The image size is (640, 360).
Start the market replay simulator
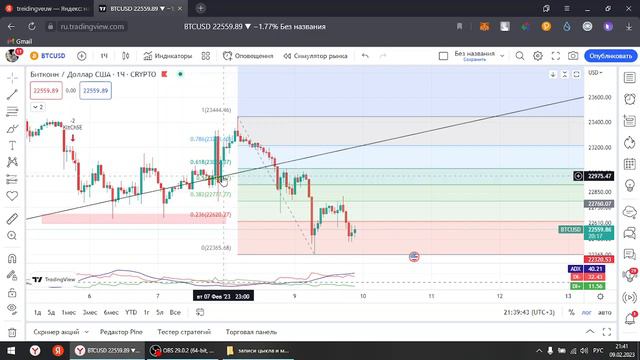pyautogui.click(x=316, y=56)
